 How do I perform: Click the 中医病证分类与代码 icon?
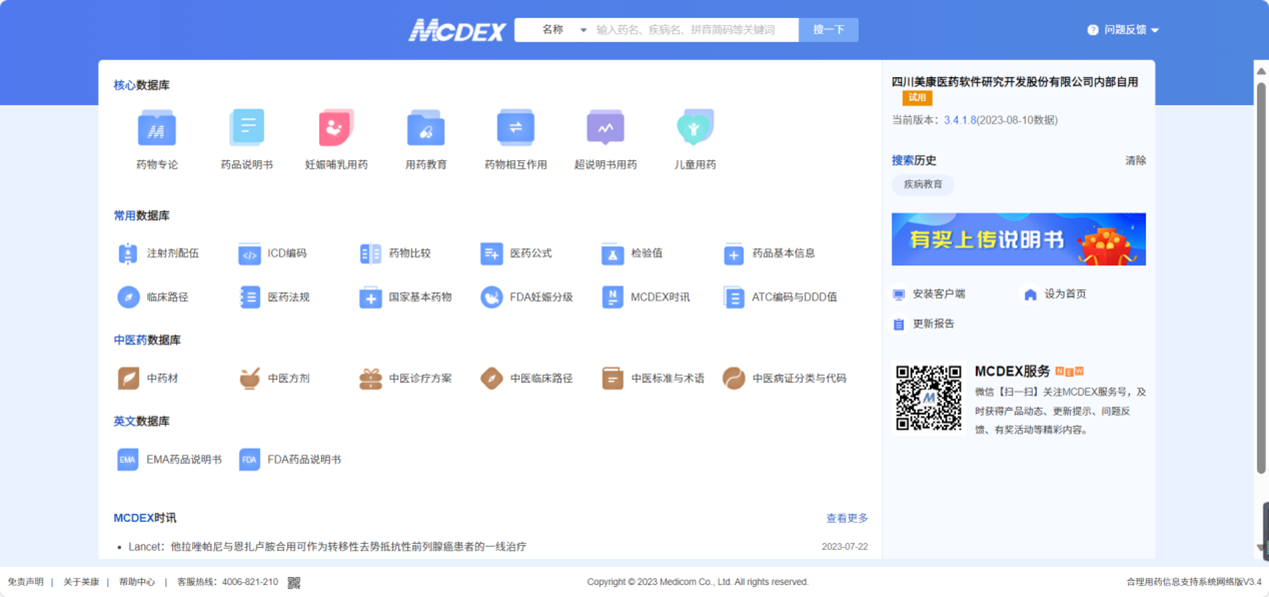pos(733,378)
